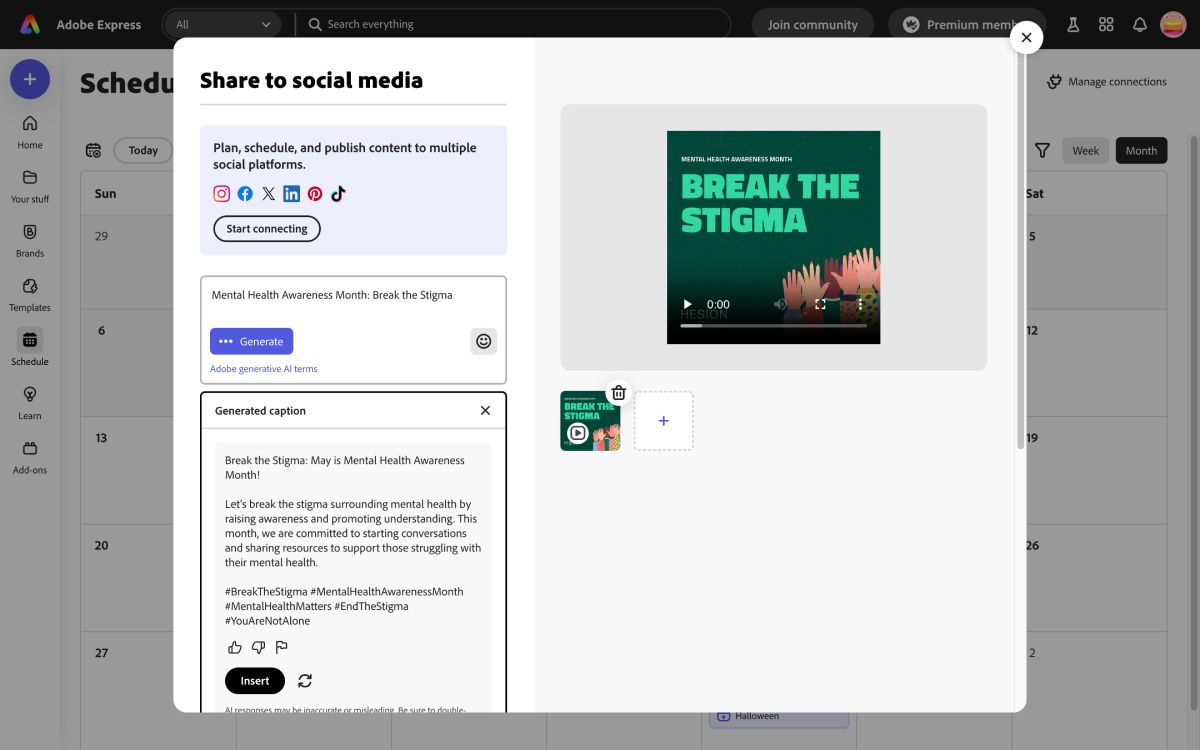Click the calendar date picker icon
Image resolution: width=1200 pixels, height=750 pixels.
(93, 150)
